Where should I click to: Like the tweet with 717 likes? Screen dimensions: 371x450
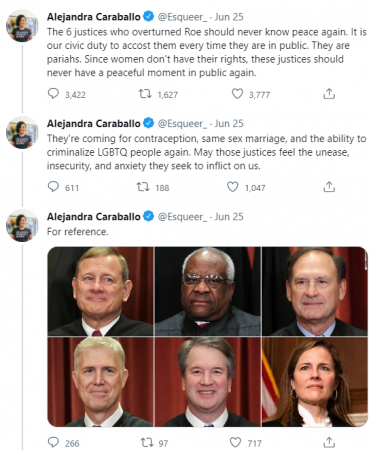tap(235, 442)
